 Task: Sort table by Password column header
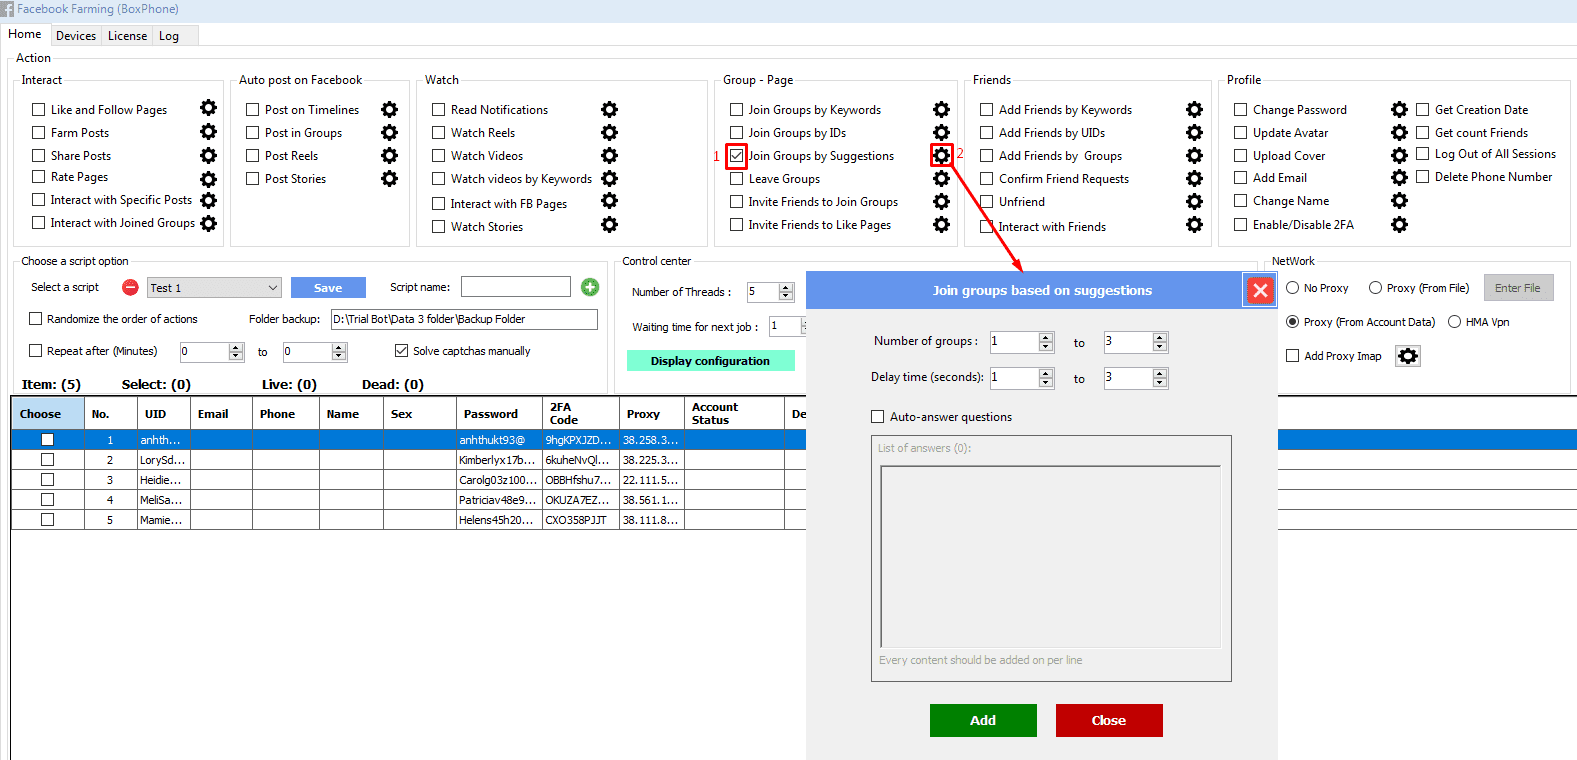pos(499,413)
